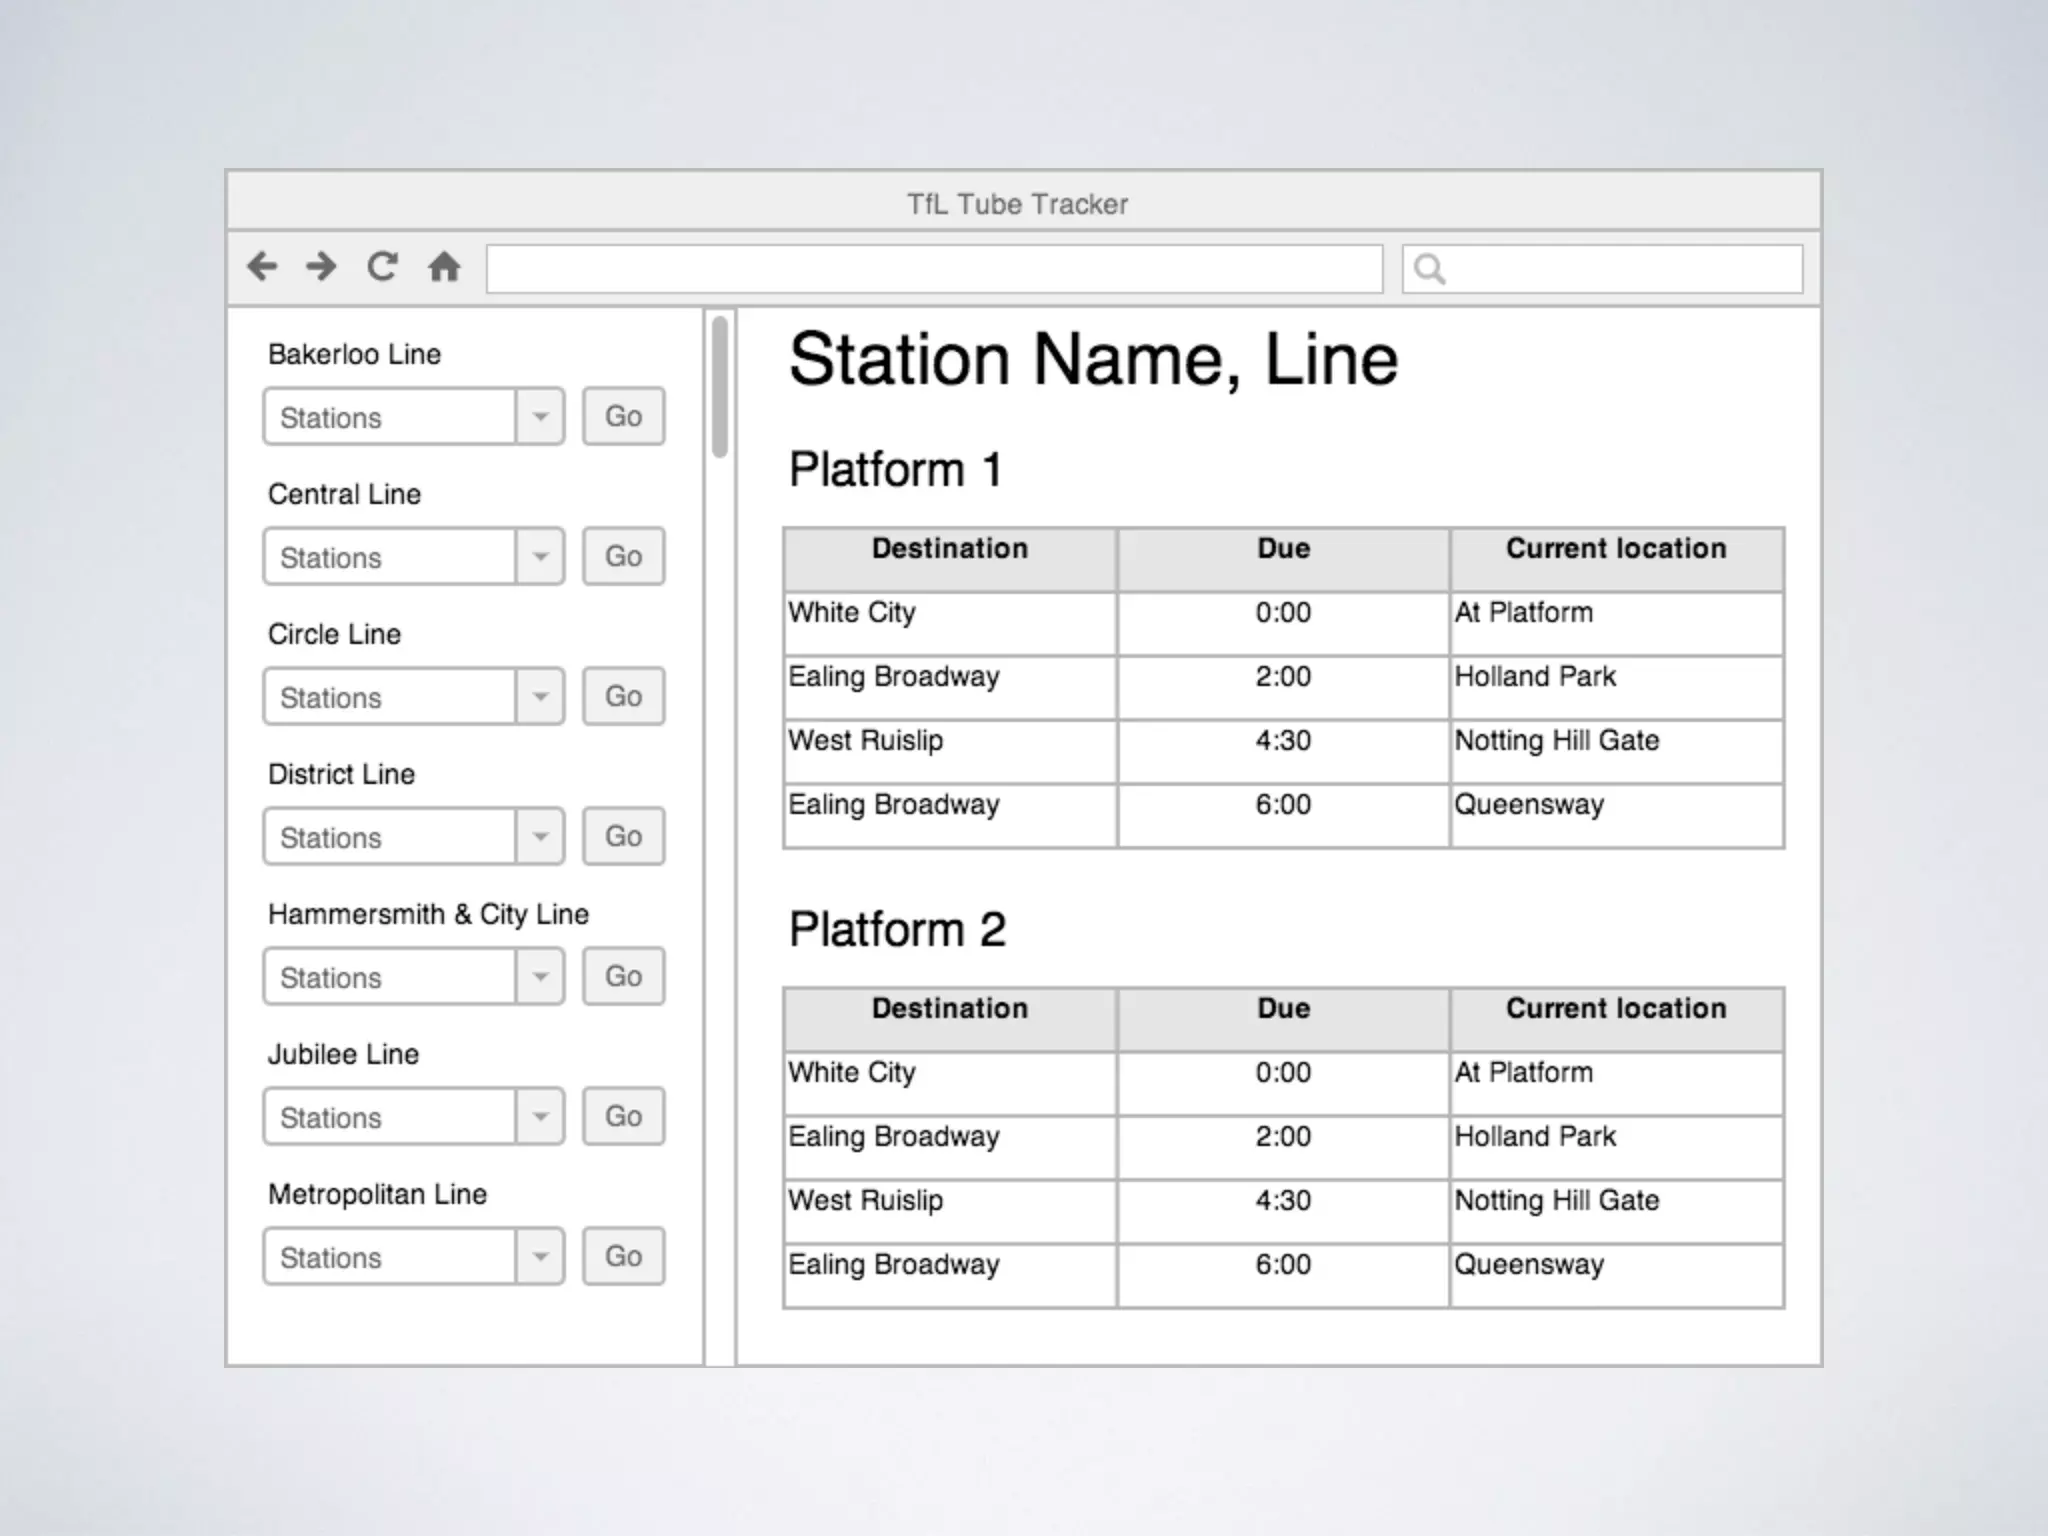Screen dimensions: 2048x1536
Task: Click the magnifier search icon
Action: click(1430, 269)
